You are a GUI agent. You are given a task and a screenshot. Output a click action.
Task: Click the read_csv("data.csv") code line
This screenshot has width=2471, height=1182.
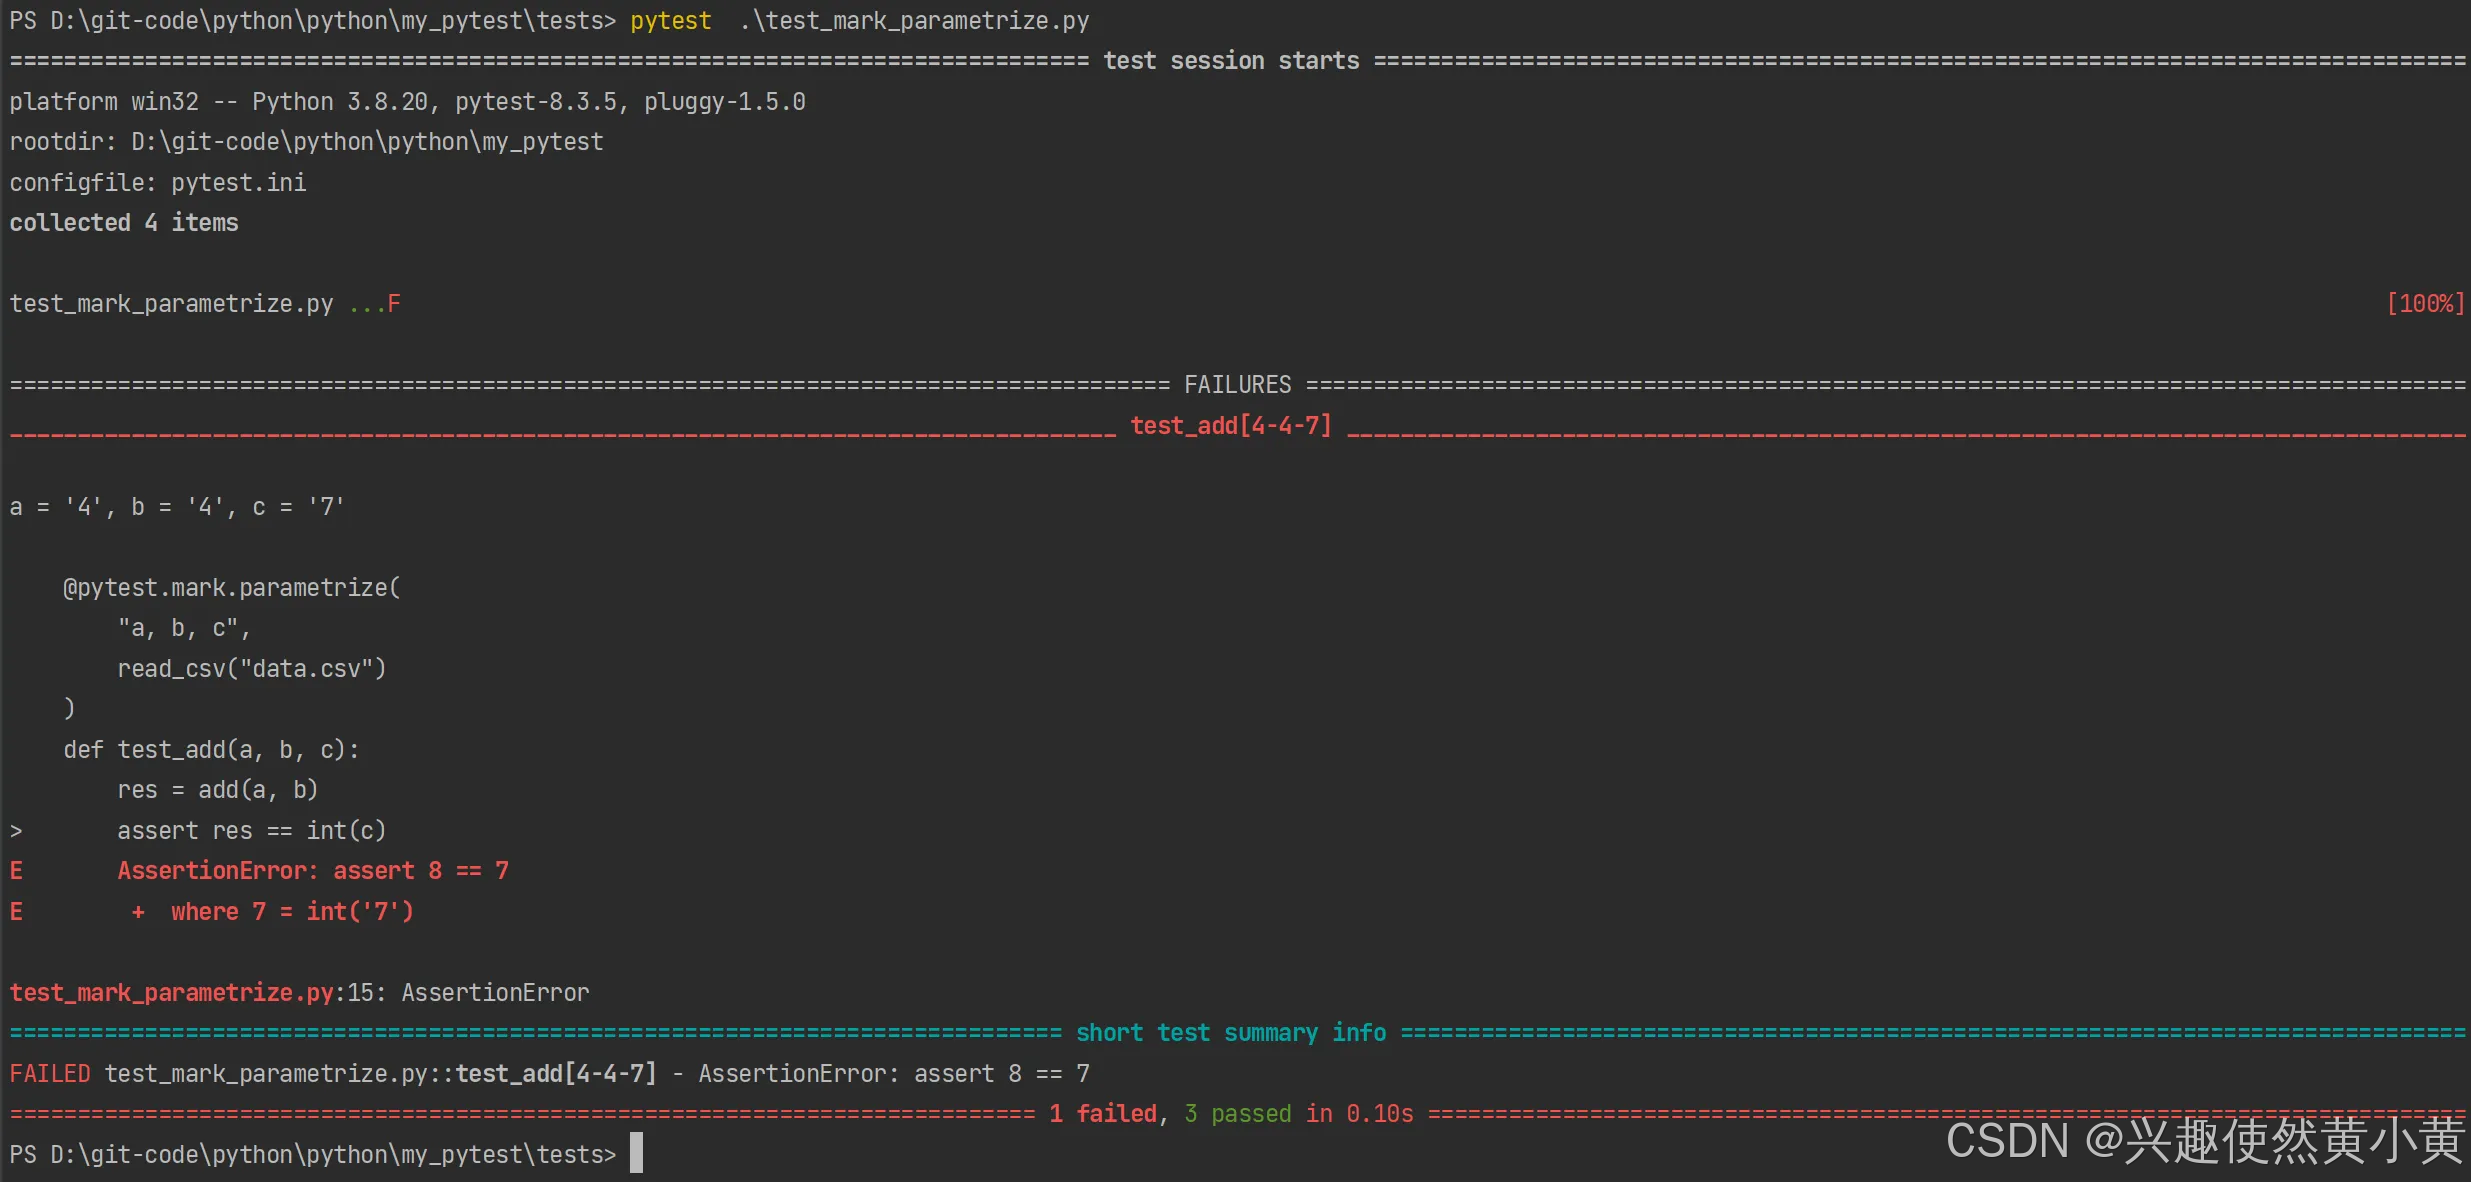251,669
